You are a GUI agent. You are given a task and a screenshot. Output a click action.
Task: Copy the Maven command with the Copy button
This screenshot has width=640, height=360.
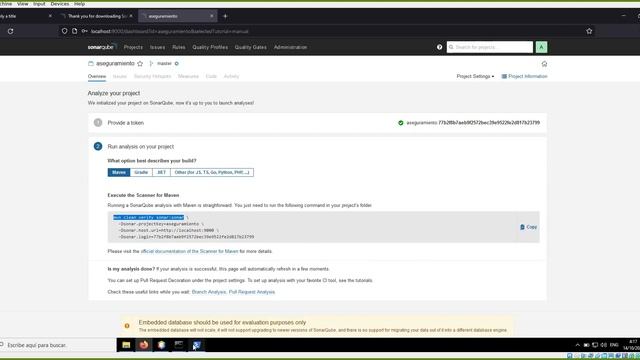(x=529, y=227)
